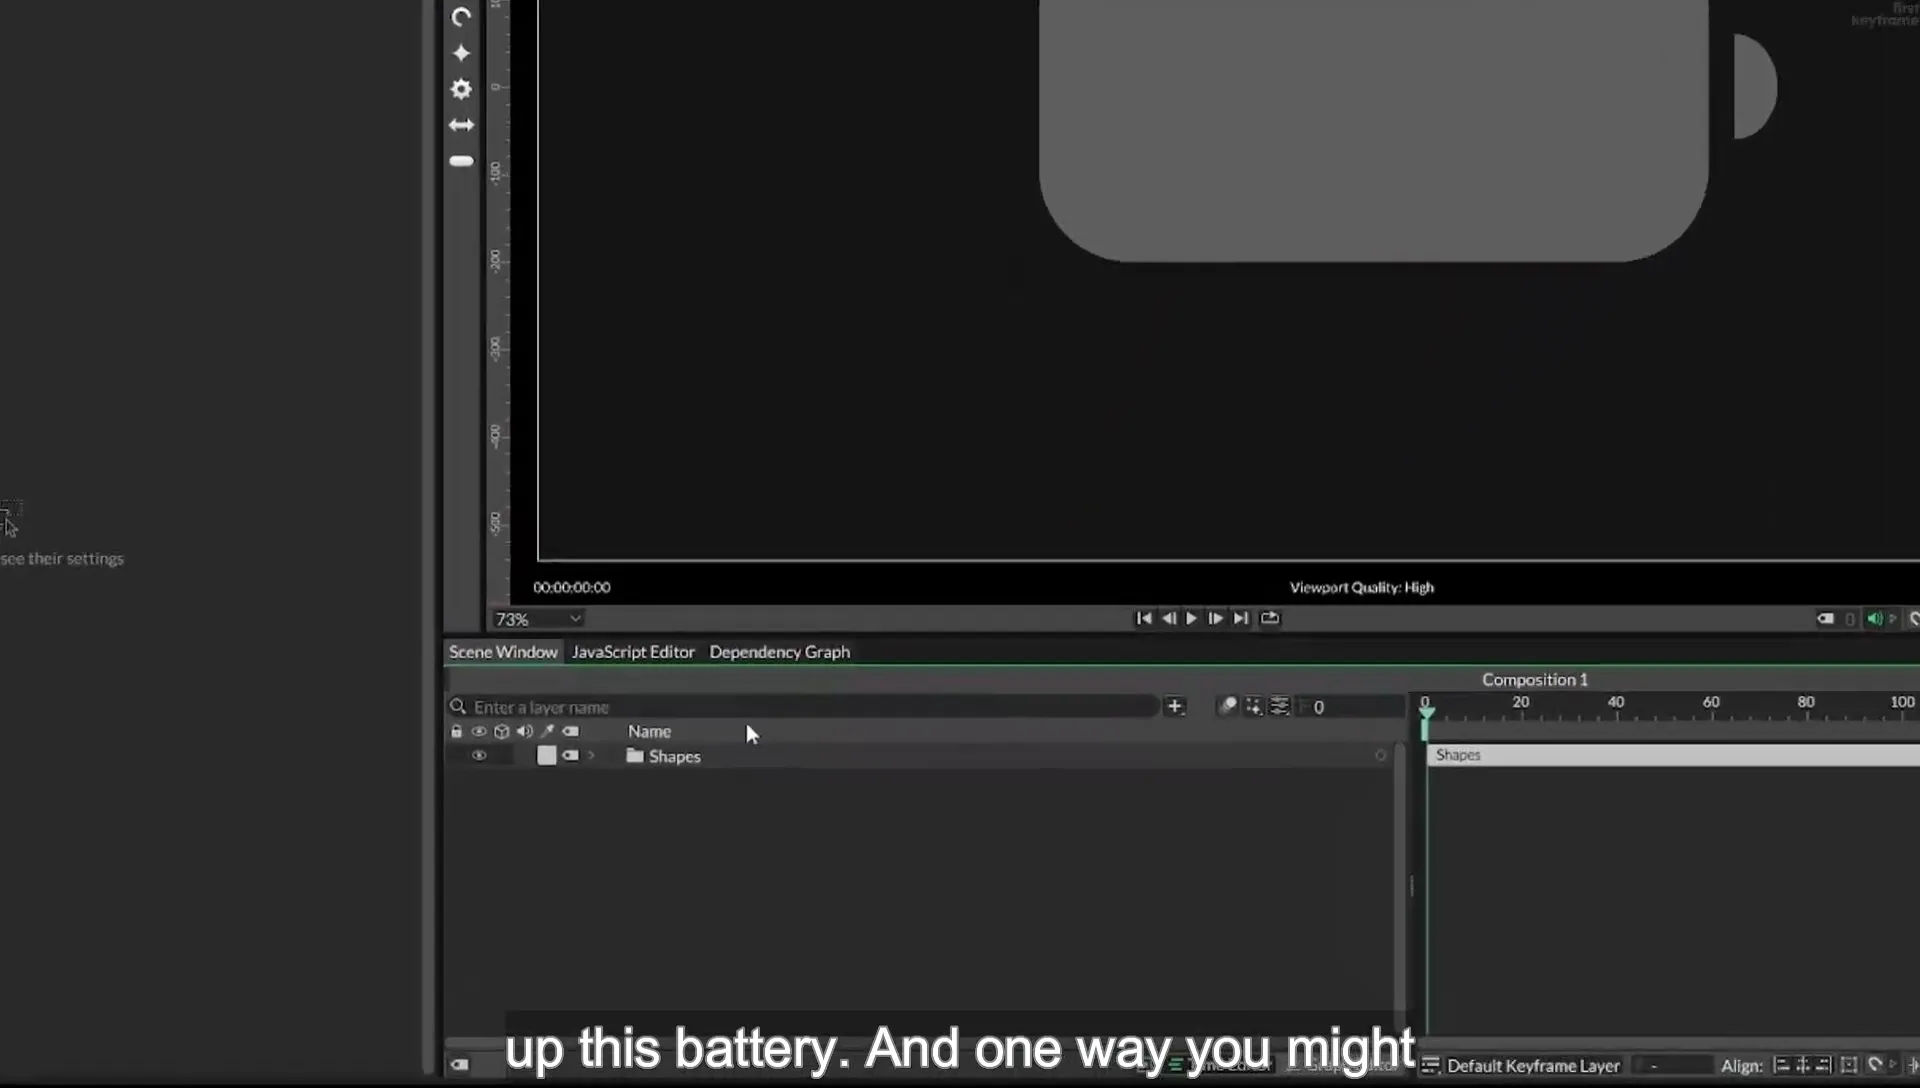
Task: Switch to the JavaScript Editor tab
Action: point(633,652)
